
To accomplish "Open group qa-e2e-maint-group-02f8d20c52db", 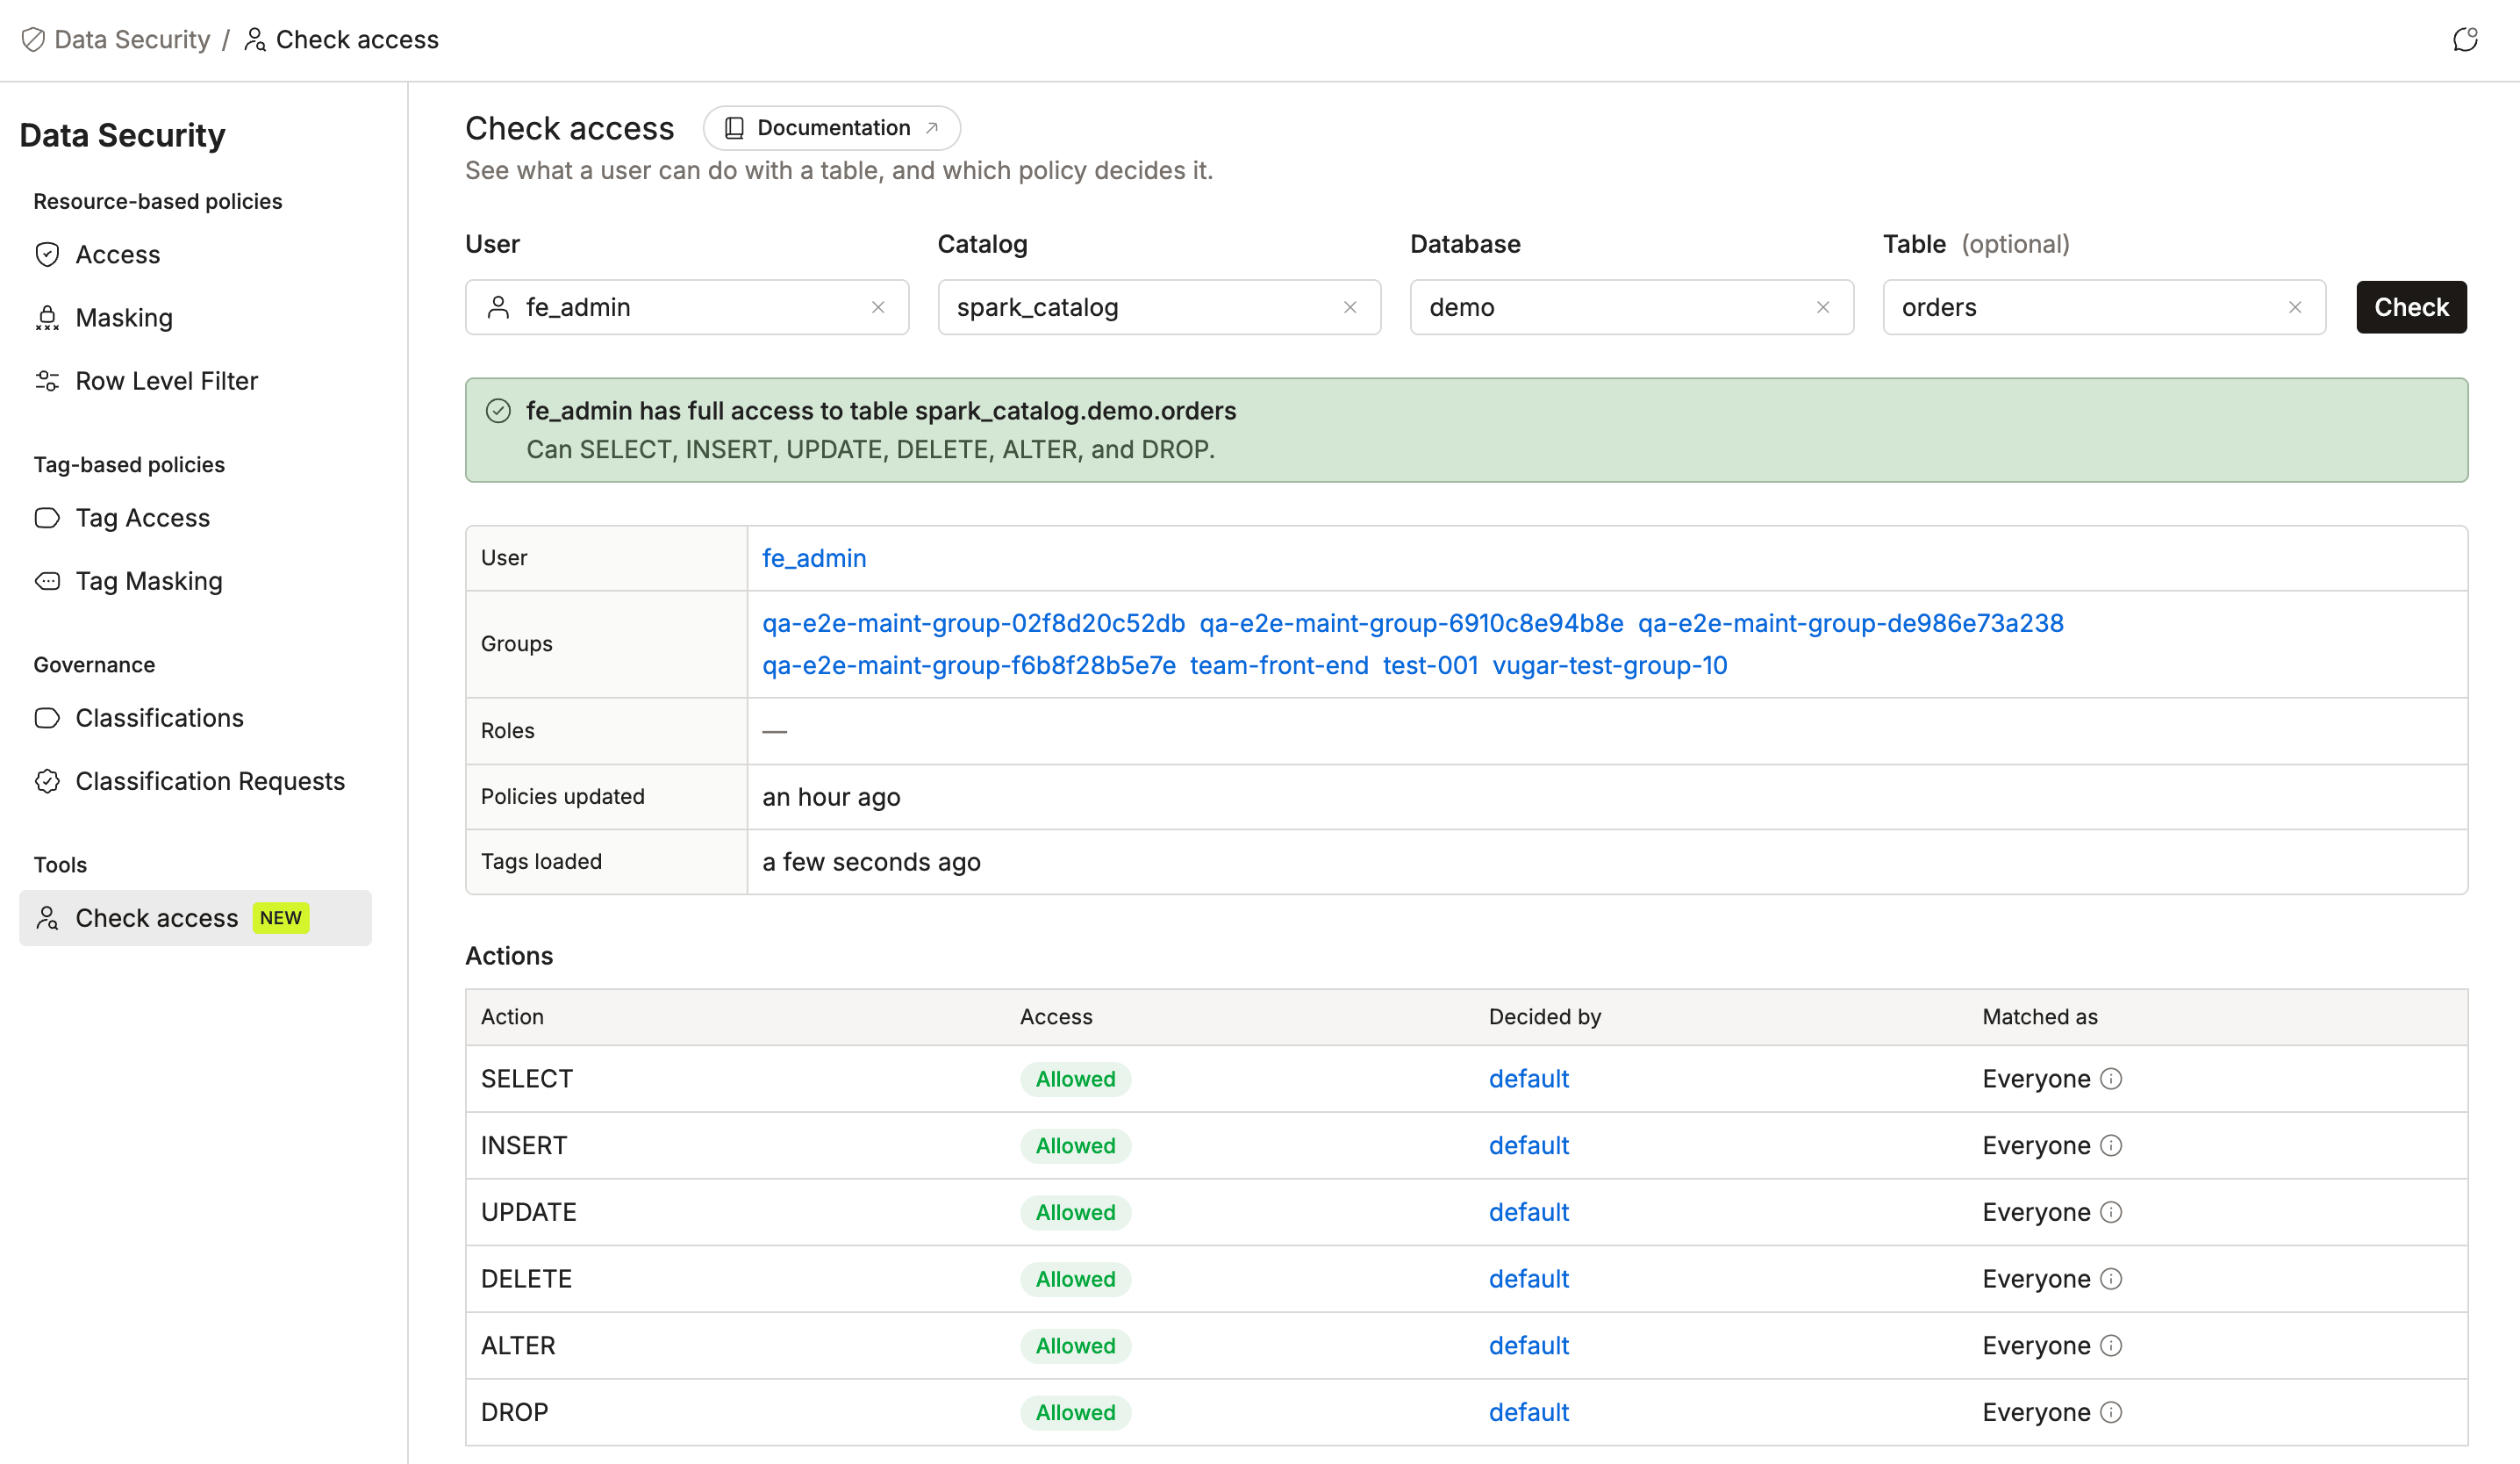I will coord(973,623).
